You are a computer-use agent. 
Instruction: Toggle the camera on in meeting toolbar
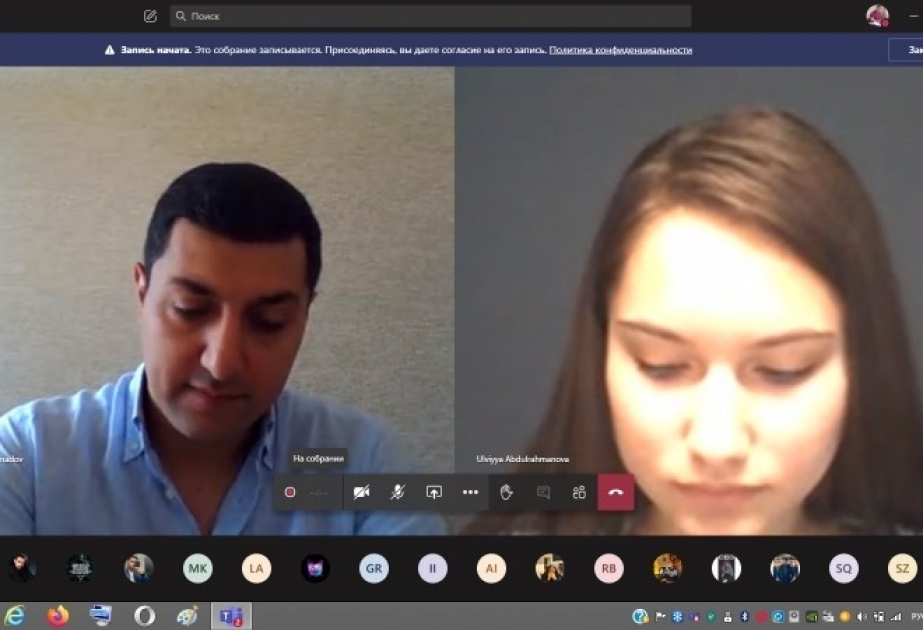pyautogui.click(x=361, y=492)
